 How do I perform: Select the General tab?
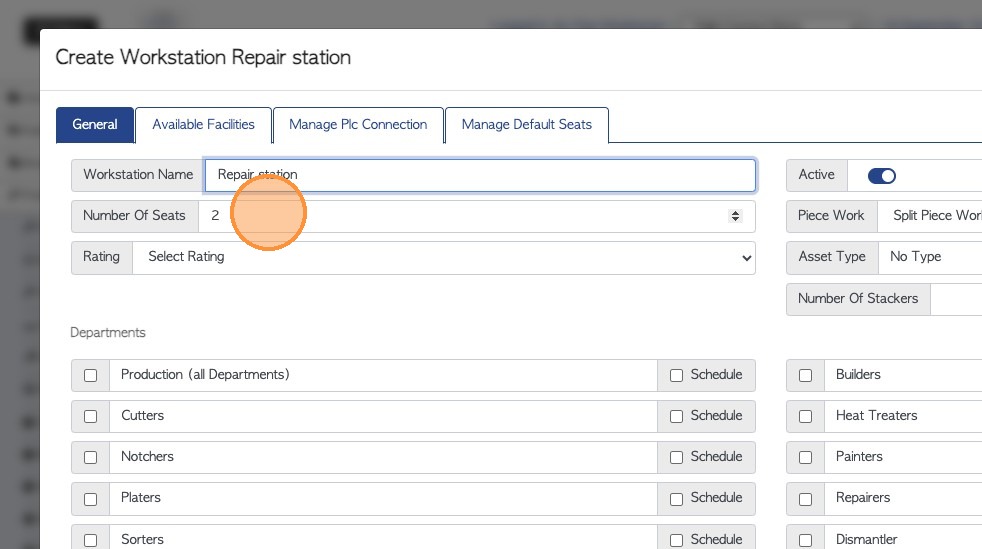click(95, 124)
